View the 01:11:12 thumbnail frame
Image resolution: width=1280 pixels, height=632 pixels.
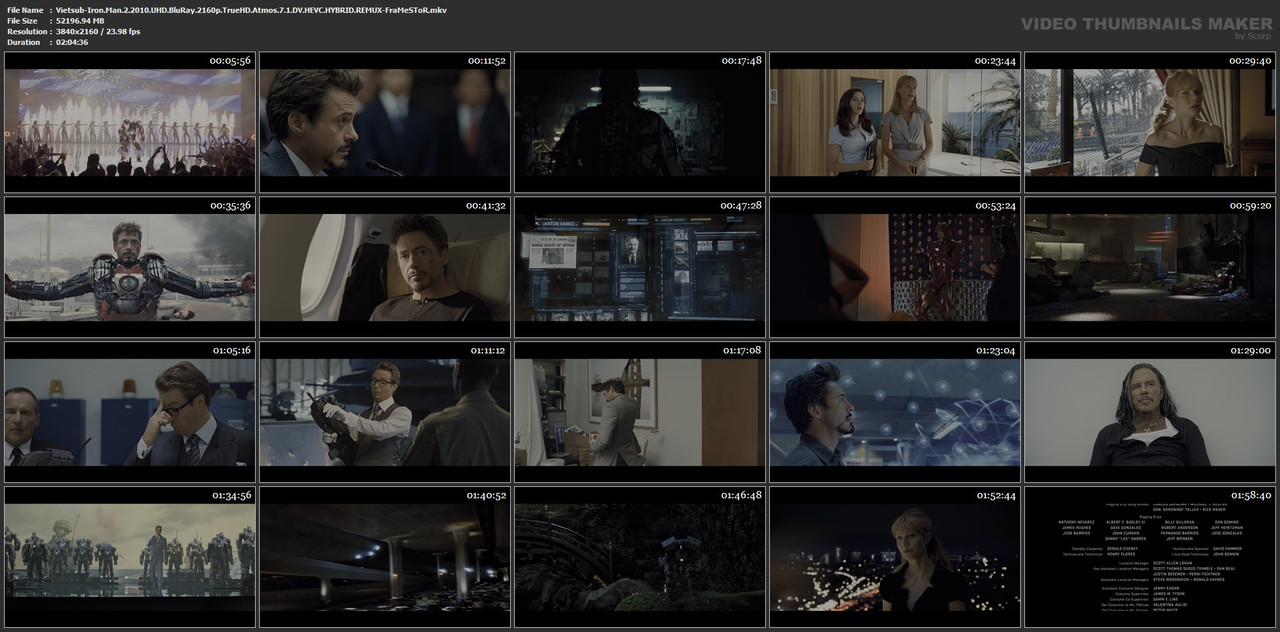pos(385,412)
